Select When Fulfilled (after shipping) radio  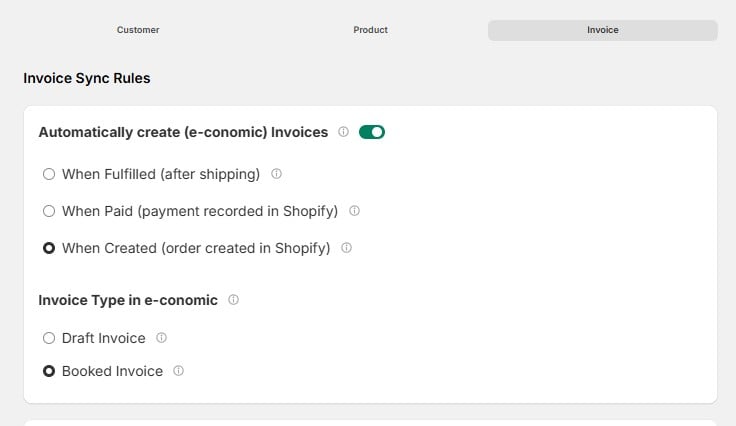(49, 175)
